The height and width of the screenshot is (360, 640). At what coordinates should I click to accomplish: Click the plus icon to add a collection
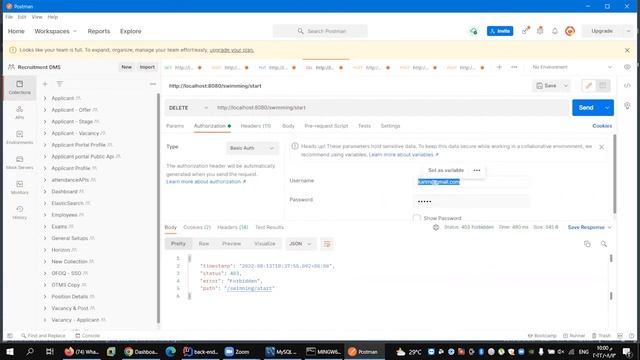(45, 84)
